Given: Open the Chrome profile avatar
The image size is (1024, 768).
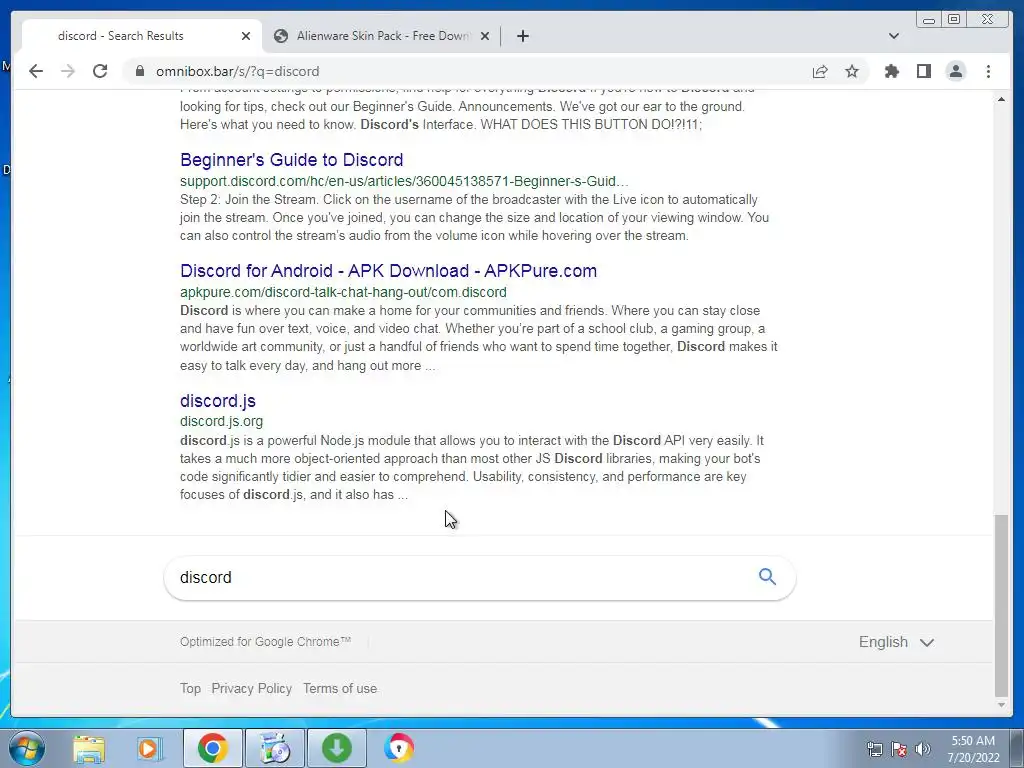Looking at the screenshot, I should 955,71.
